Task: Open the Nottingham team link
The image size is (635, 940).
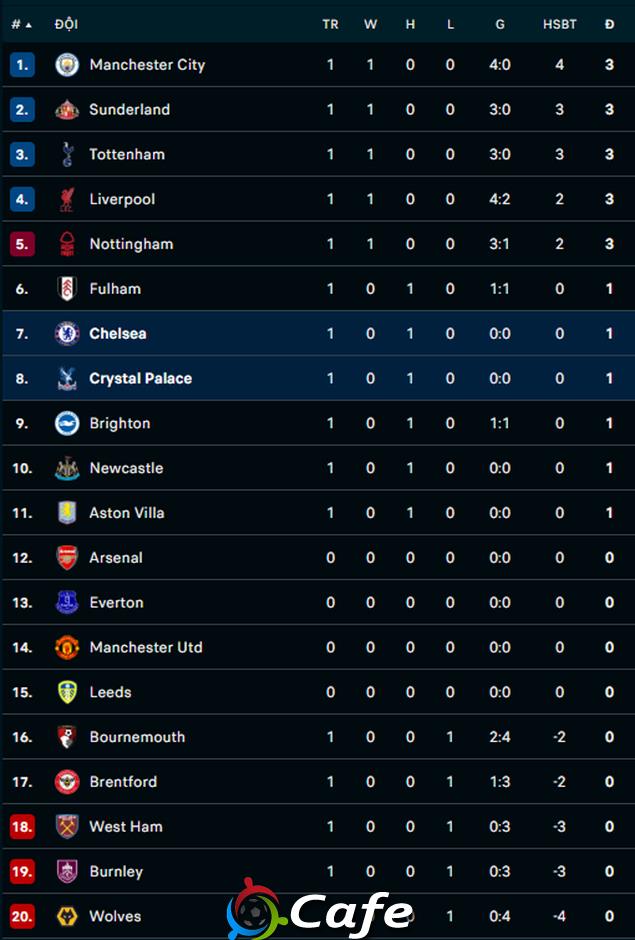Action: pyautogui.click(x=131, y=244)
